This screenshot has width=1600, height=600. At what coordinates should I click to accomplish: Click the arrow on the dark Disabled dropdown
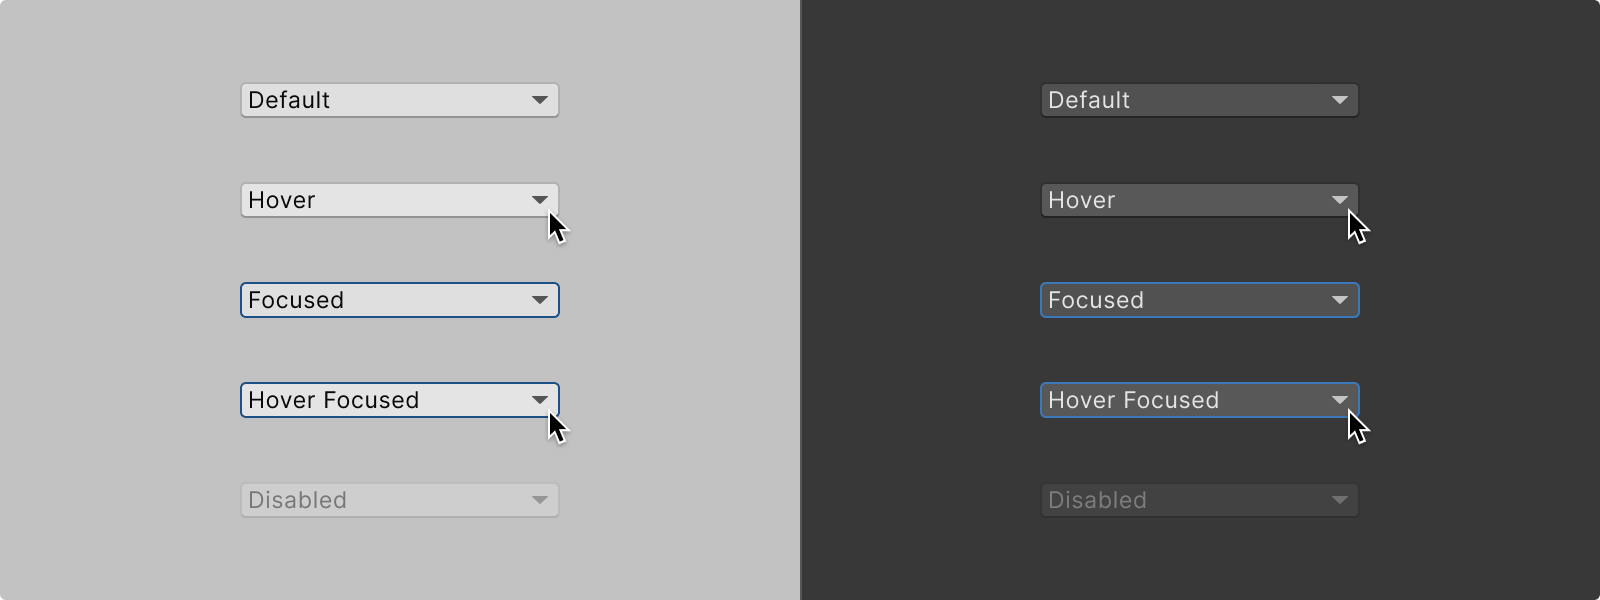(x=1340, y=500)
